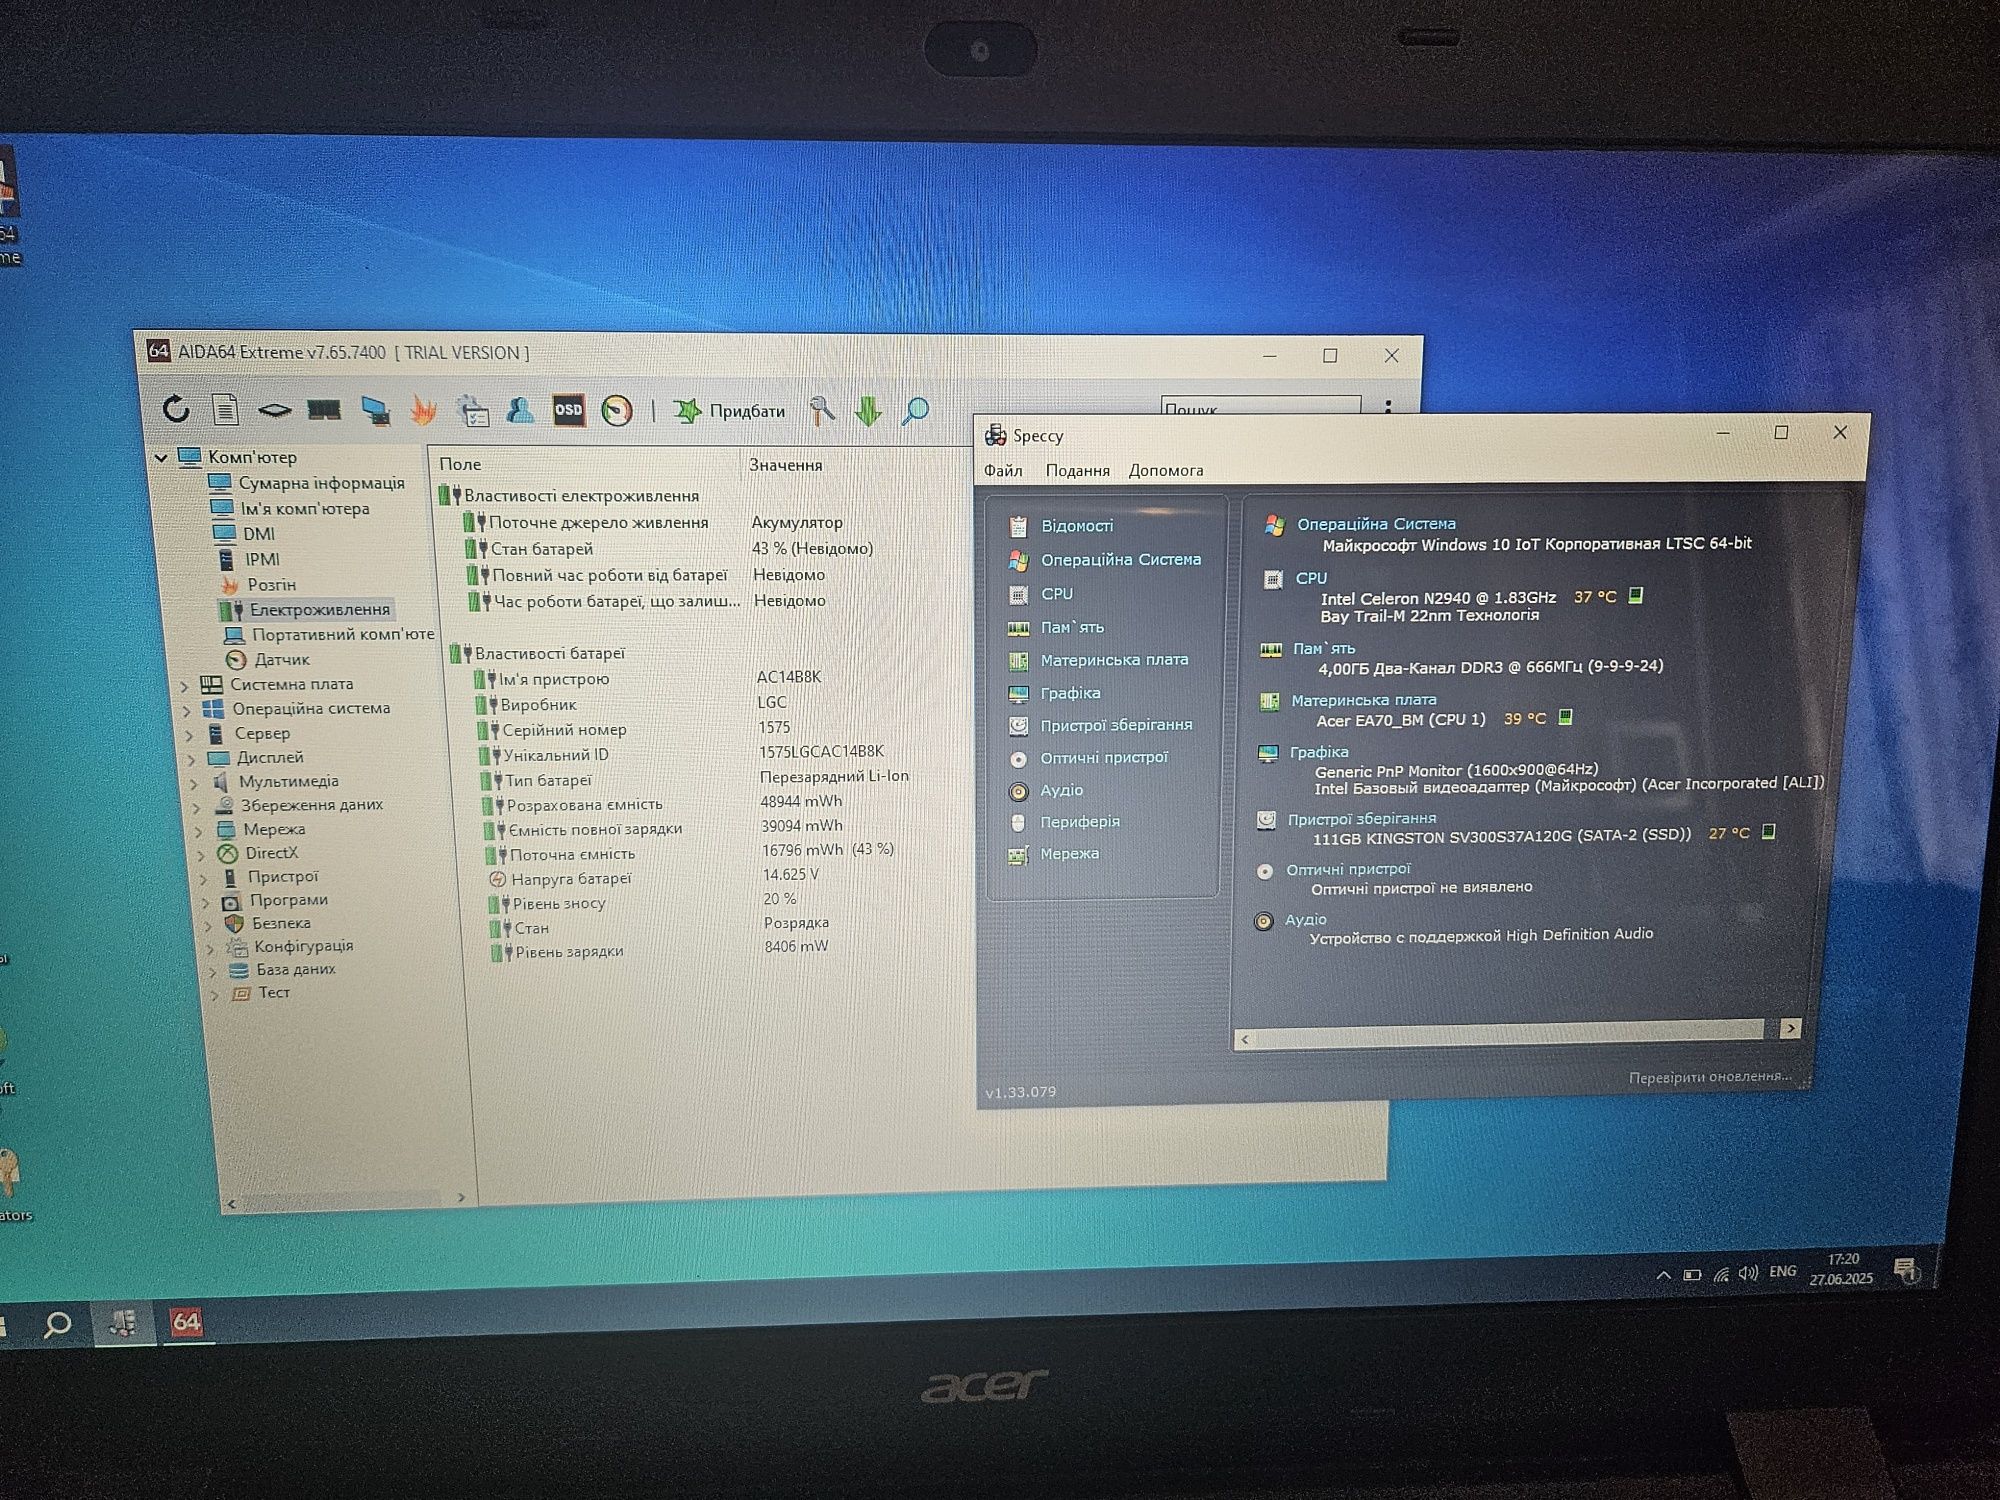Expand the Системна плата tree node

[185, 686]
